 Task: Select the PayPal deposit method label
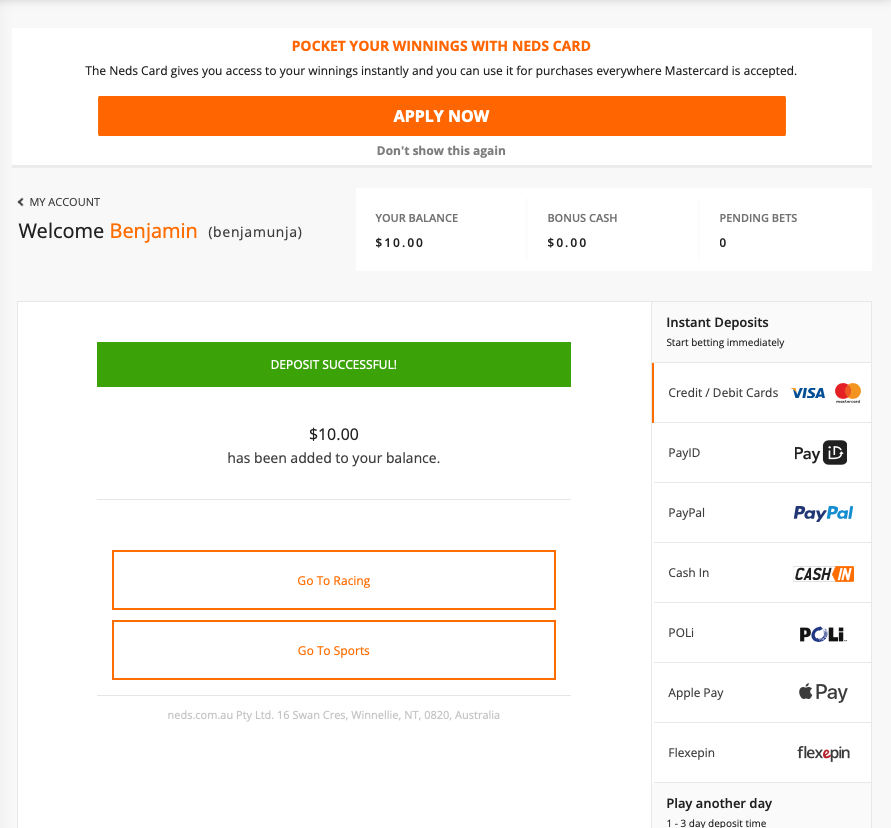(686, 513)
